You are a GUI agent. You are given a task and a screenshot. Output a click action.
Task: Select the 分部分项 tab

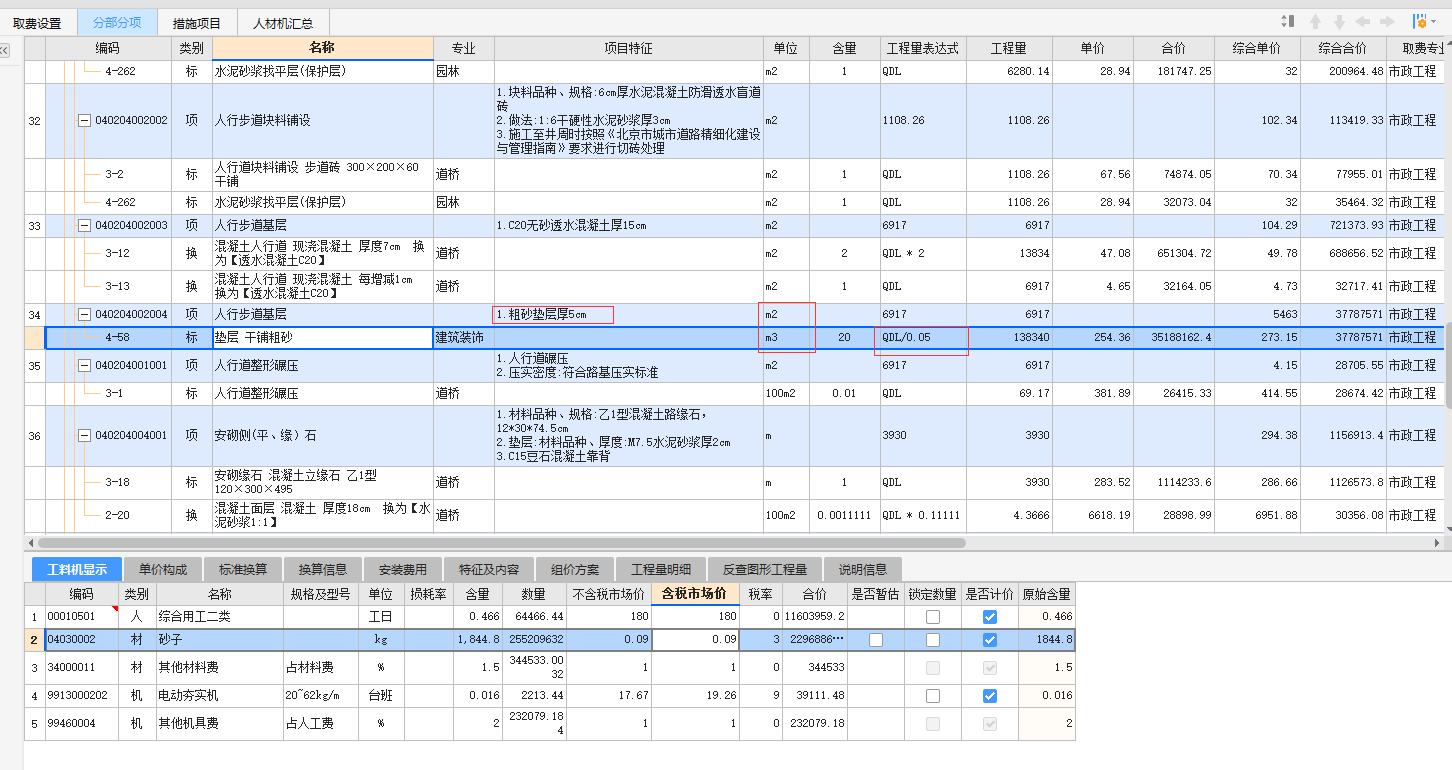[117, 23]
